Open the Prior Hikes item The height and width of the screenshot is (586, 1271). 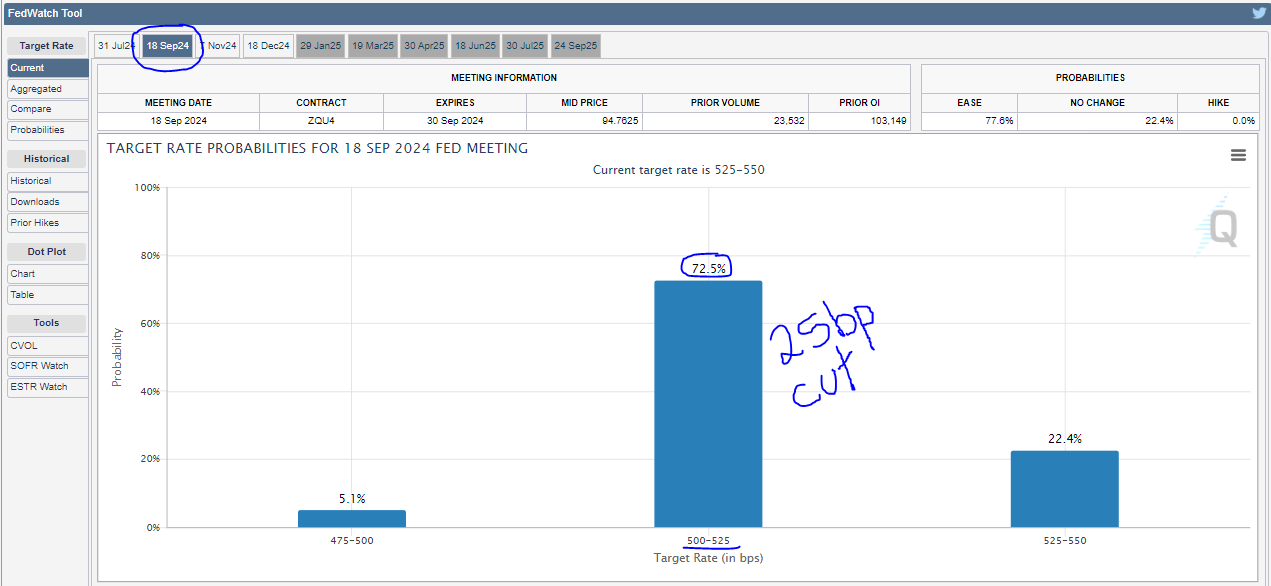[47, 223]
